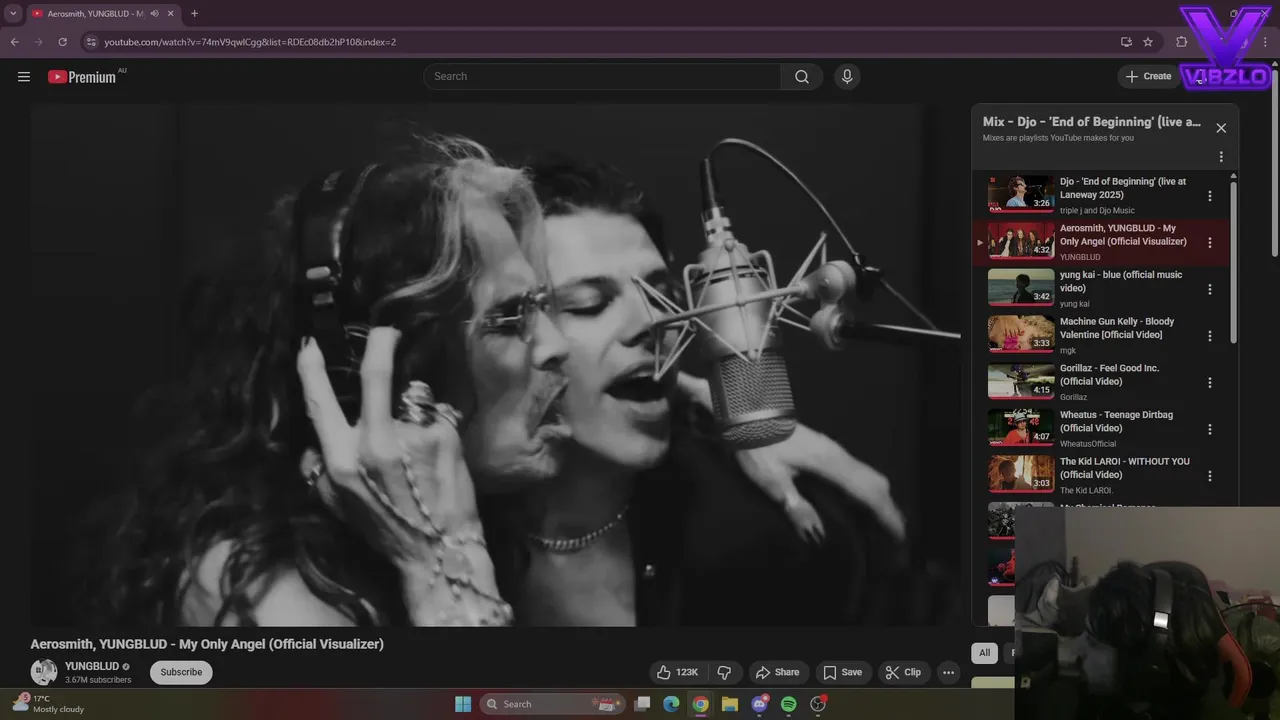Open options for Gorillaz Feel Good Inc.

1210,383
